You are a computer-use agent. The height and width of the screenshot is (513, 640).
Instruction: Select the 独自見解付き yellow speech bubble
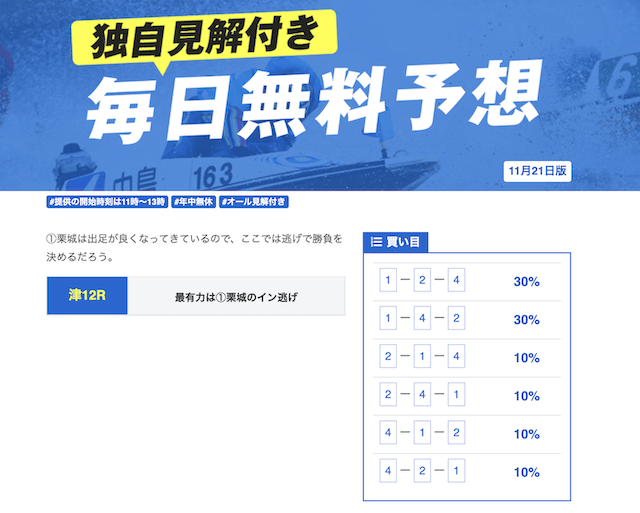pyautogui.click(x=204, y=39)
